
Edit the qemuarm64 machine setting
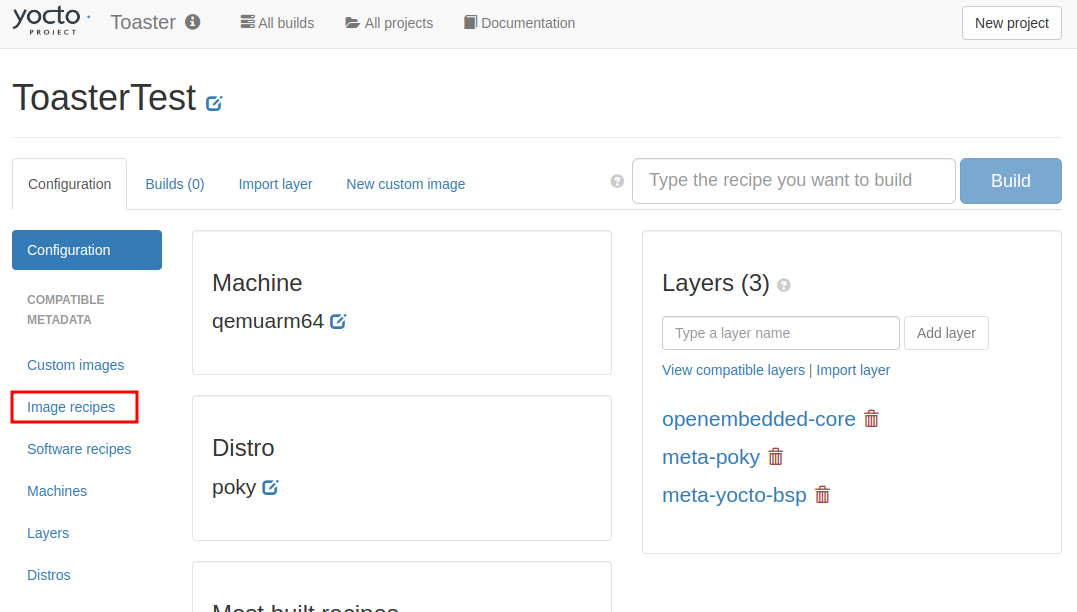click(338, 321)
